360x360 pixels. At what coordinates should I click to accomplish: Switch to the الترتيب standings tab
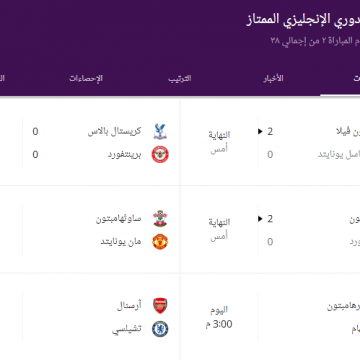click(x=180, y=79)
